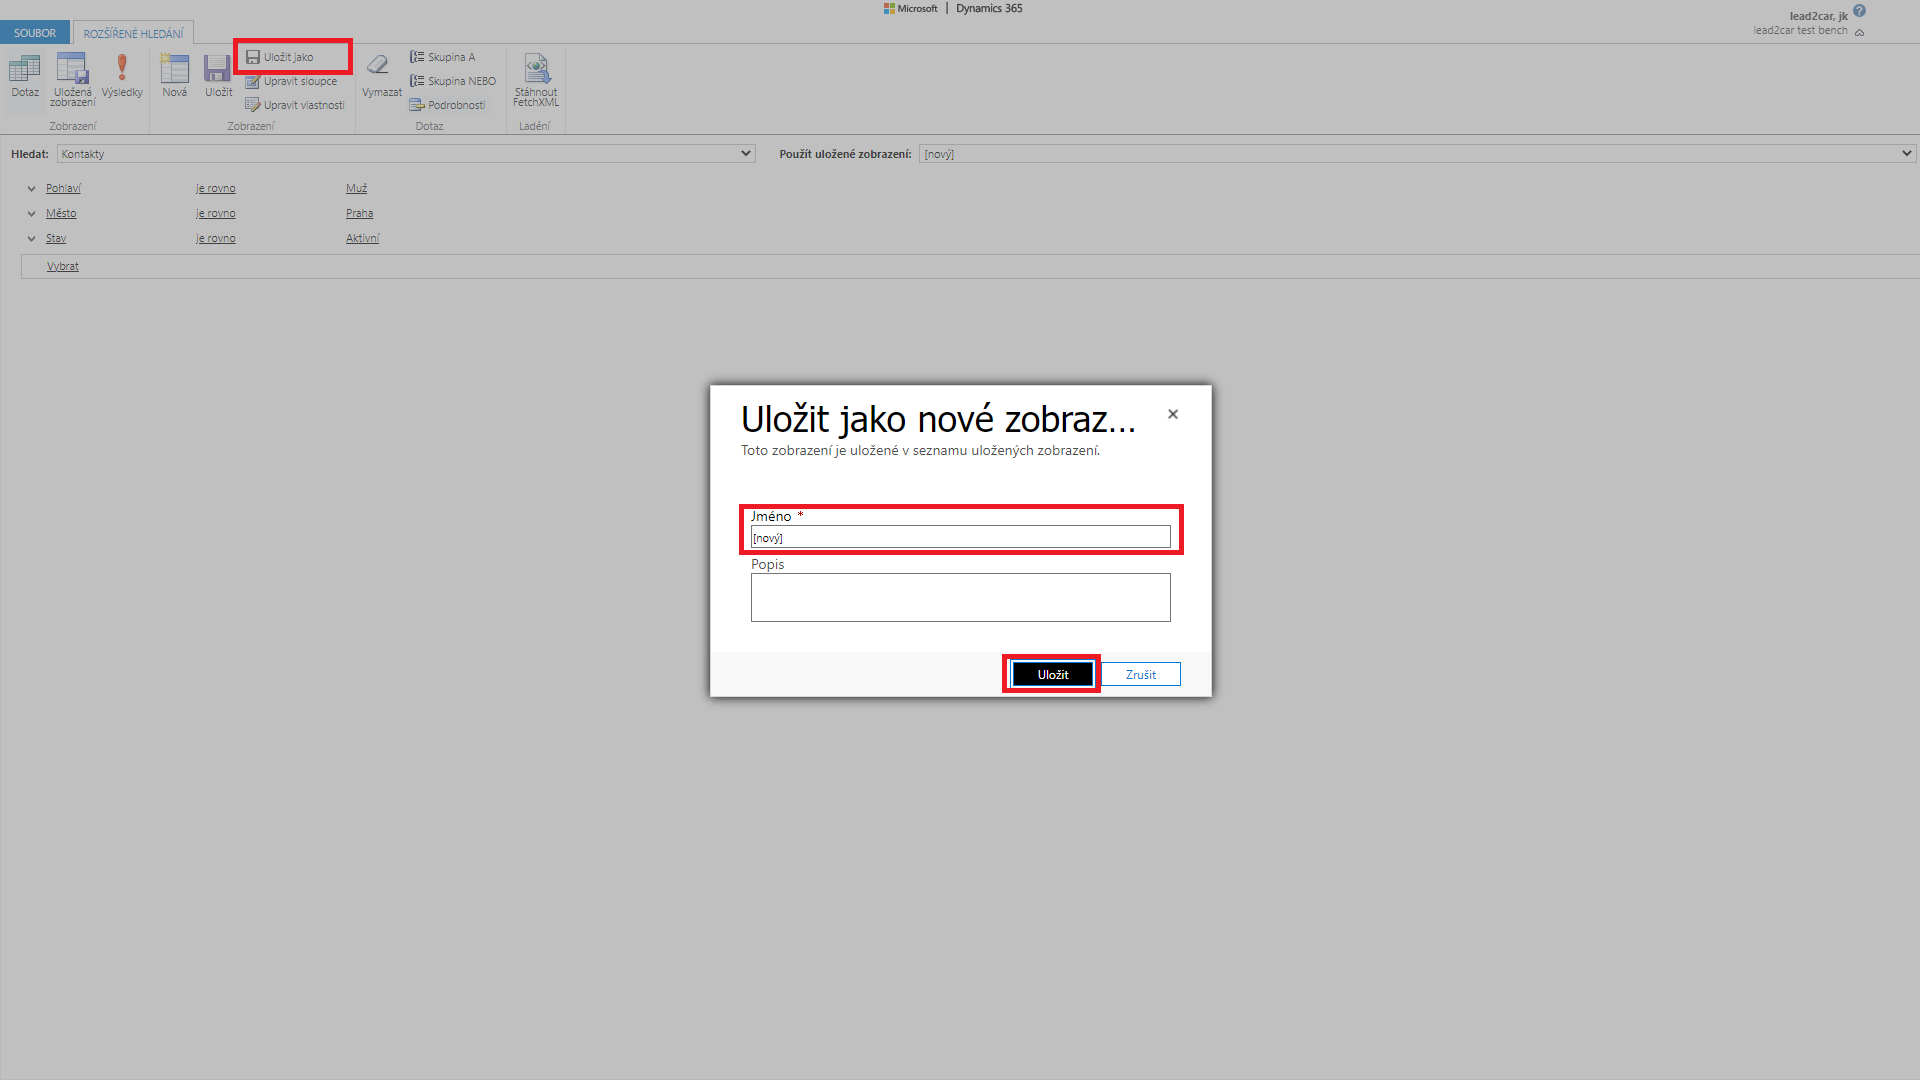Expand the chevron next to Město
The image size is (1920, 1080).
click(x=31, y=214)
